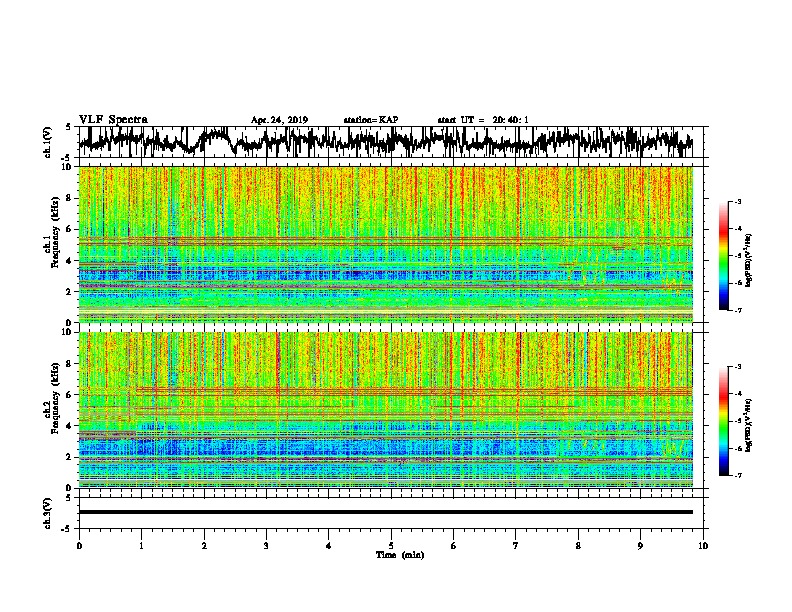Click the ch.2 'Frequency (kHz)' axis label
The width and height of the screenshot is (792, 612).
[55, 397]
